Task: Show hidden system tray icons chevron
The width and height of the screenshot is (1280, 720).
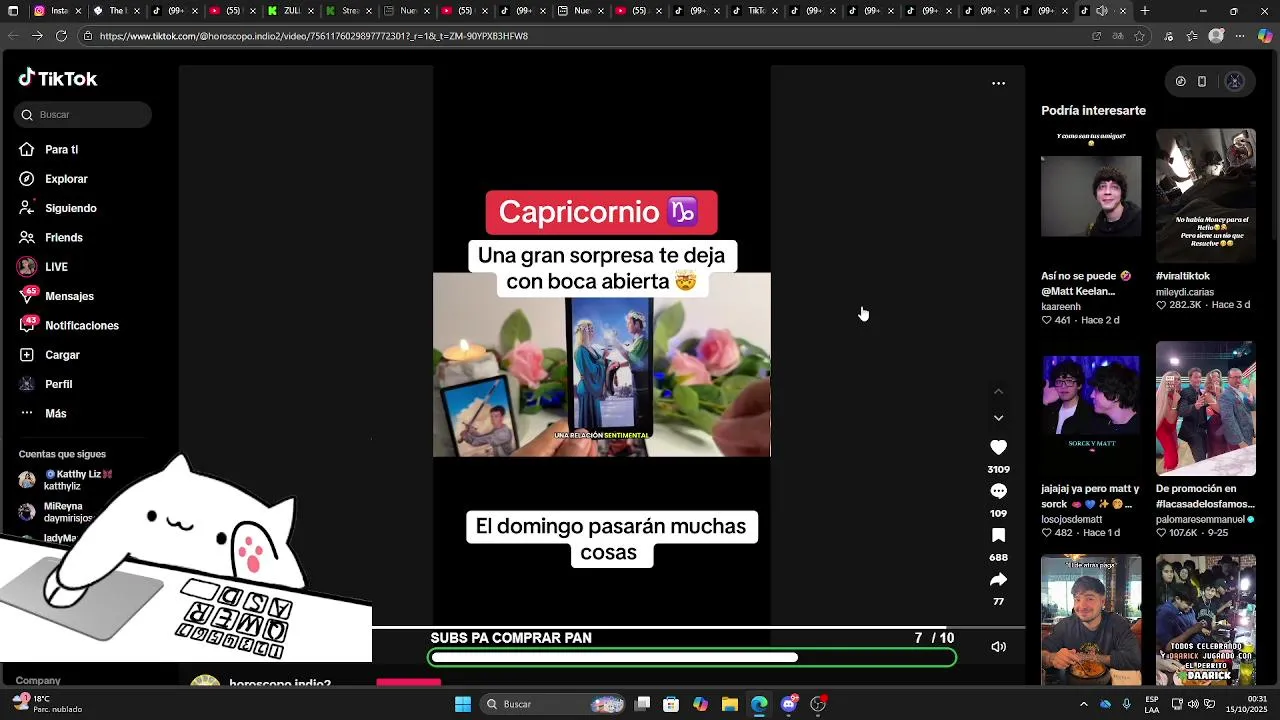Action: click(x=1084, y=704)
